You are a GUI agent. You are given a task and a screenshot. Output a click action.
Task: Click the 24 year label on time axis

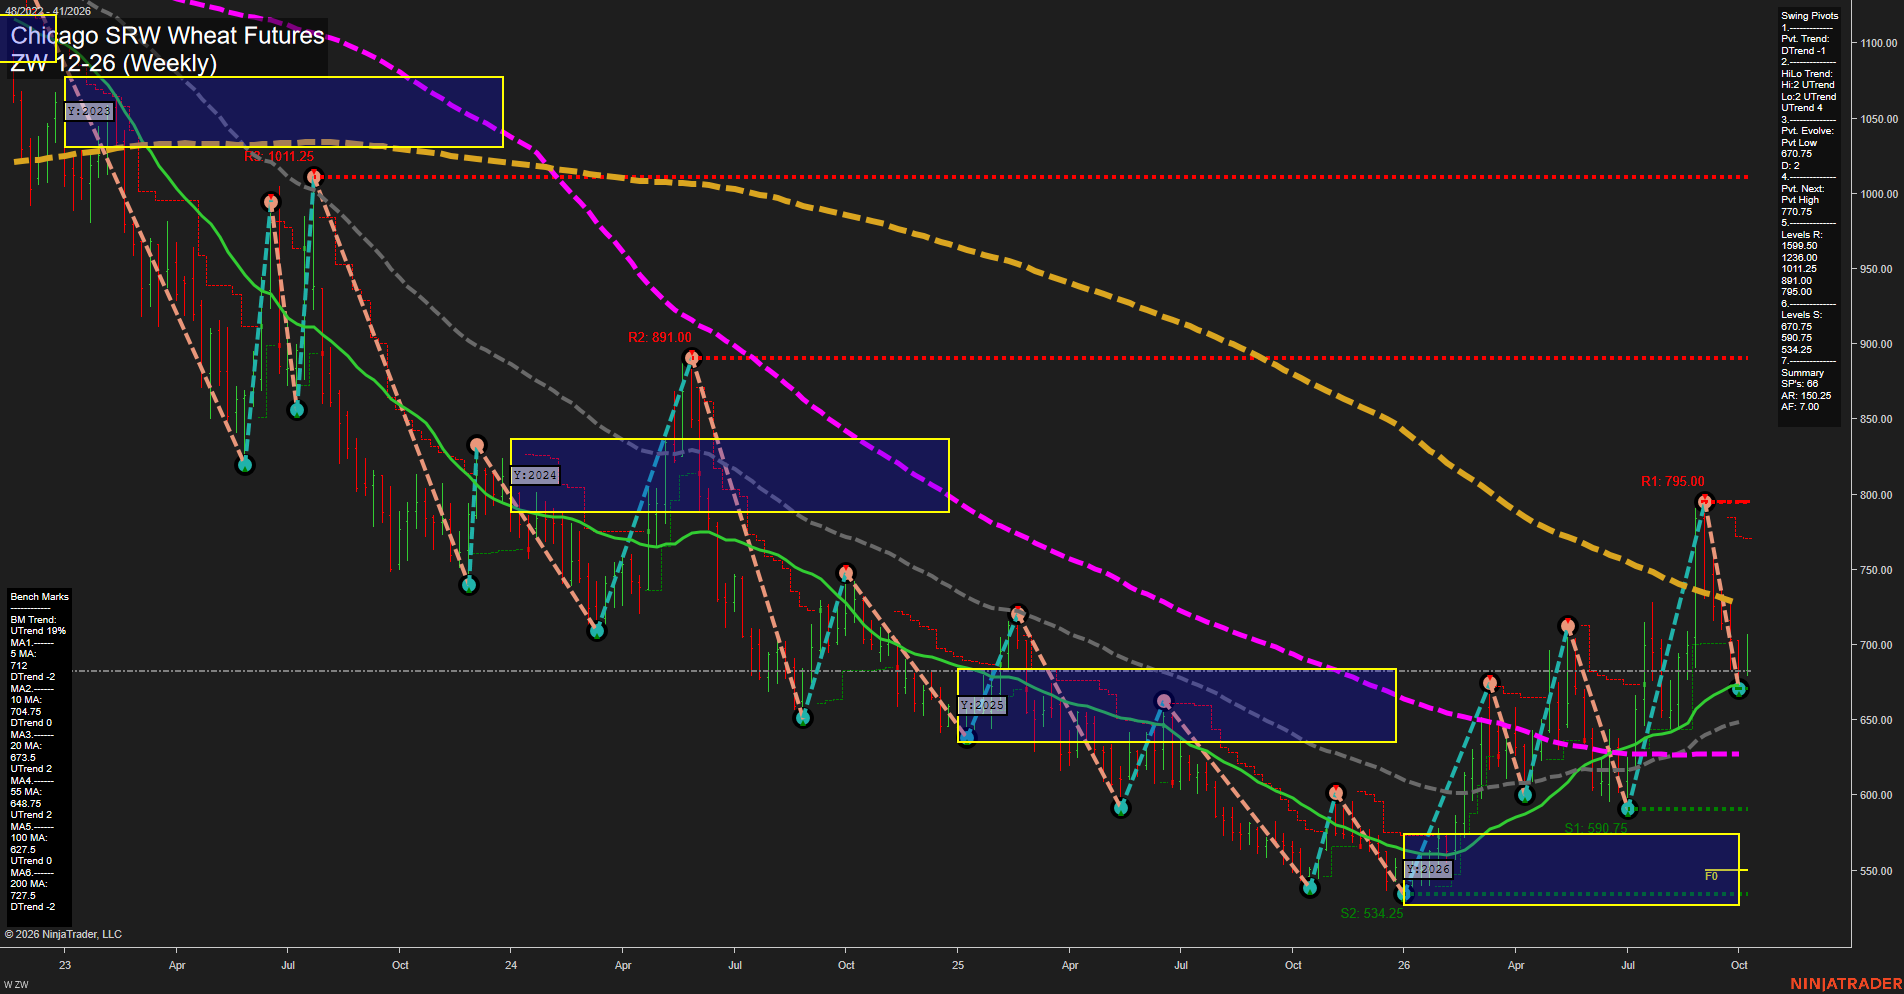[x=511, y=965]
